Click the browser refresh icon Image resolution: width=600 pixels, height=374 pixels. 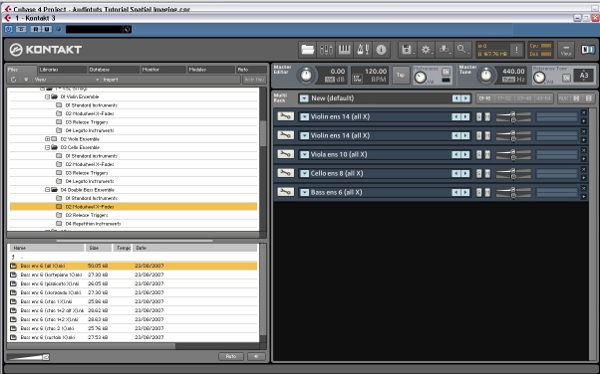tap(14, 80)
